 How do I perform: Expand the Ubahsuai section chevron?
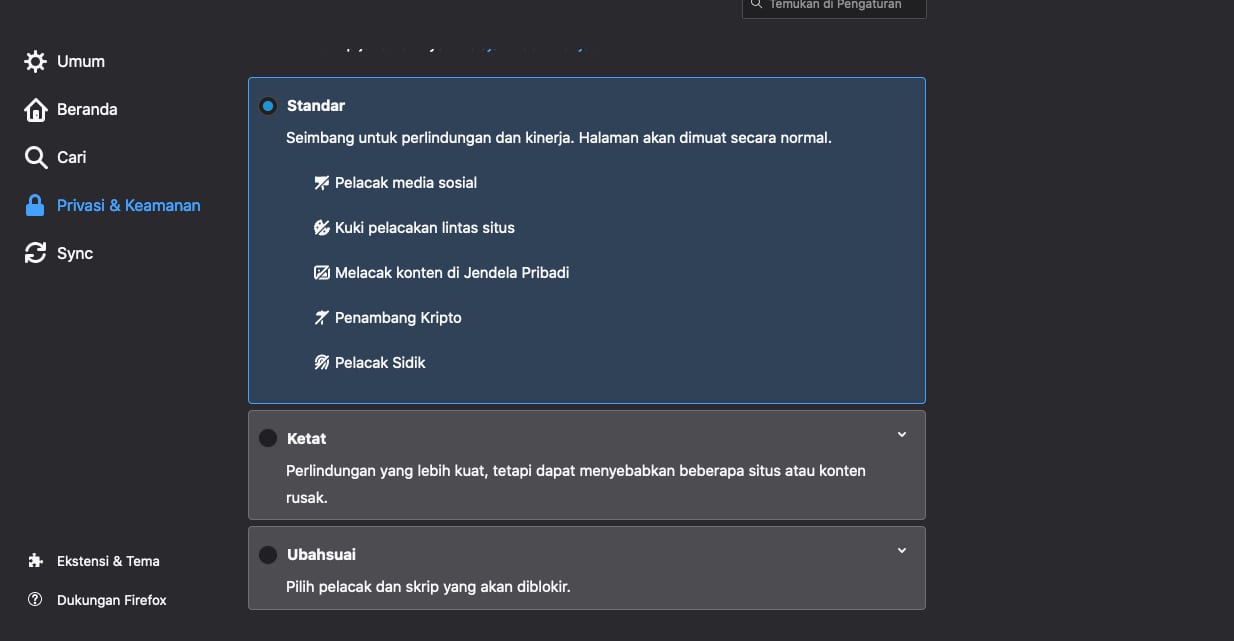tap(902, 551)
